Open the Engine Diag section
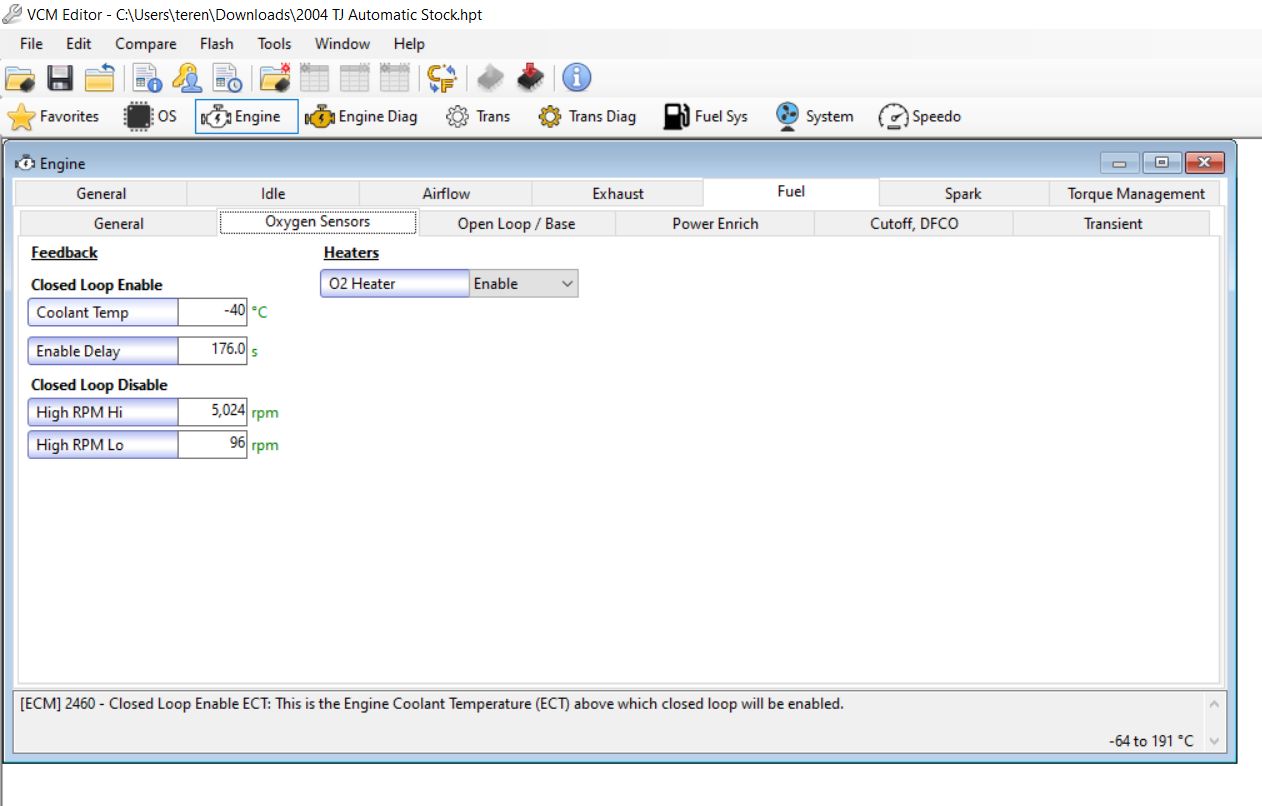 [361, 117]
